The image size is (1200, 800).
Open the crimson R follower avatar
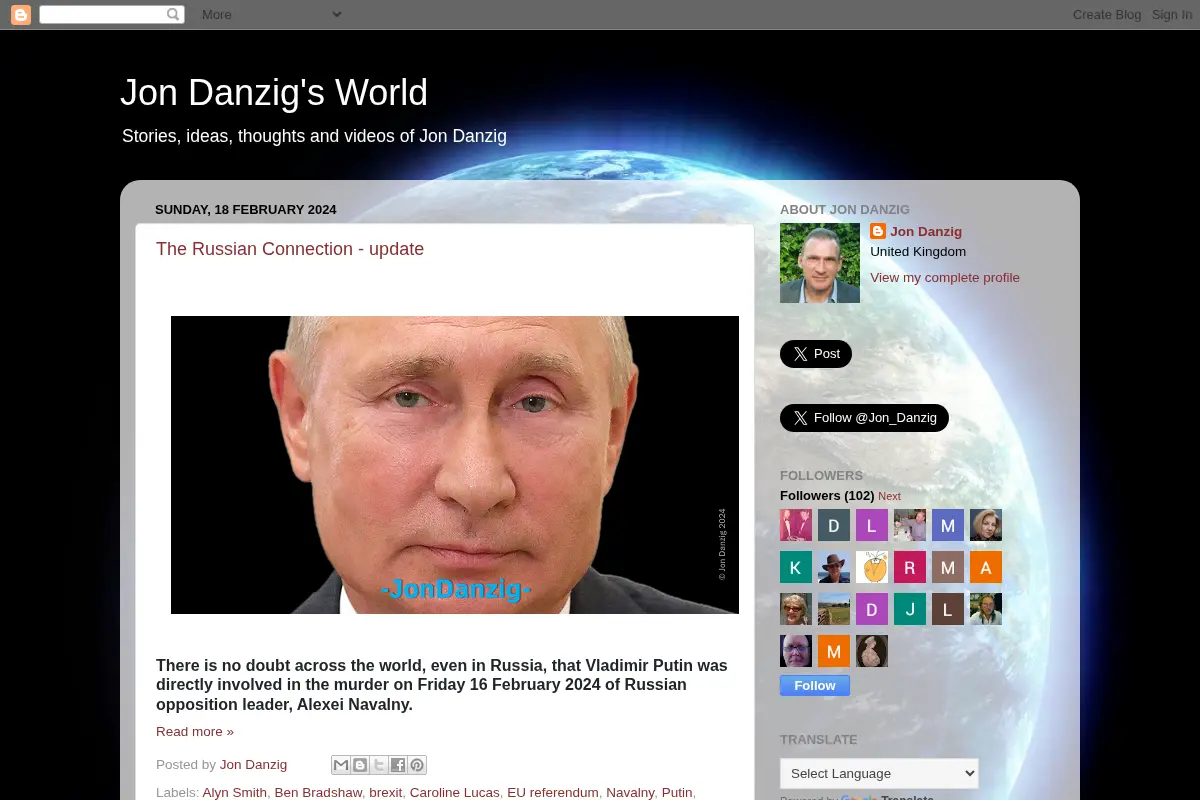point(910,567)
